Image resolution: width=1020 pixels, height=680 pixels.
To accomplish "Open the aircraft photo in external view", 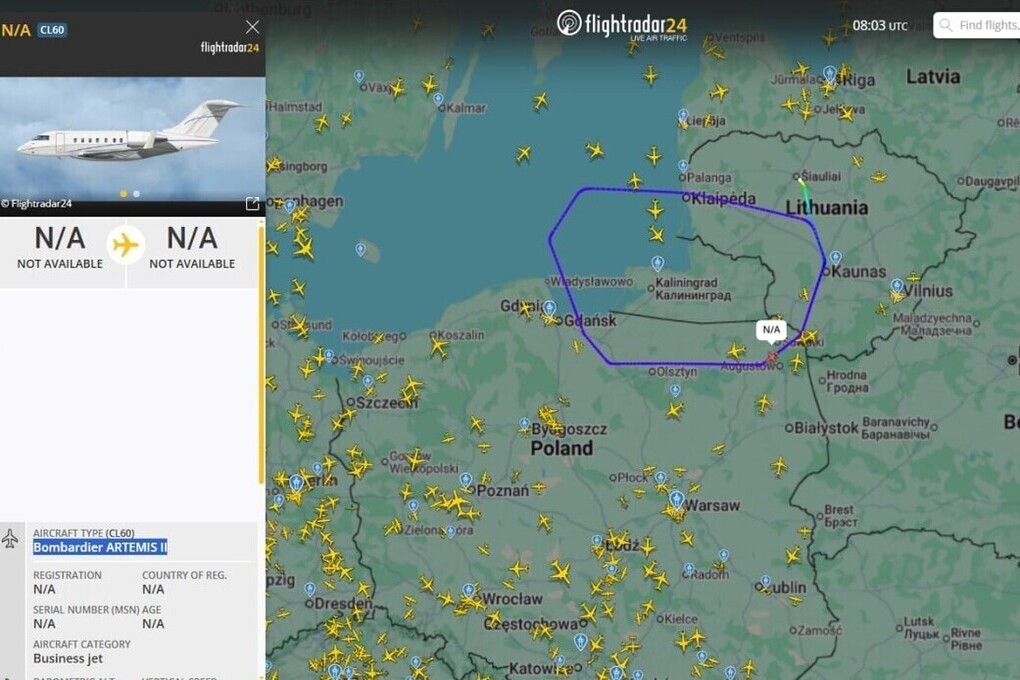I will (252, 204).
